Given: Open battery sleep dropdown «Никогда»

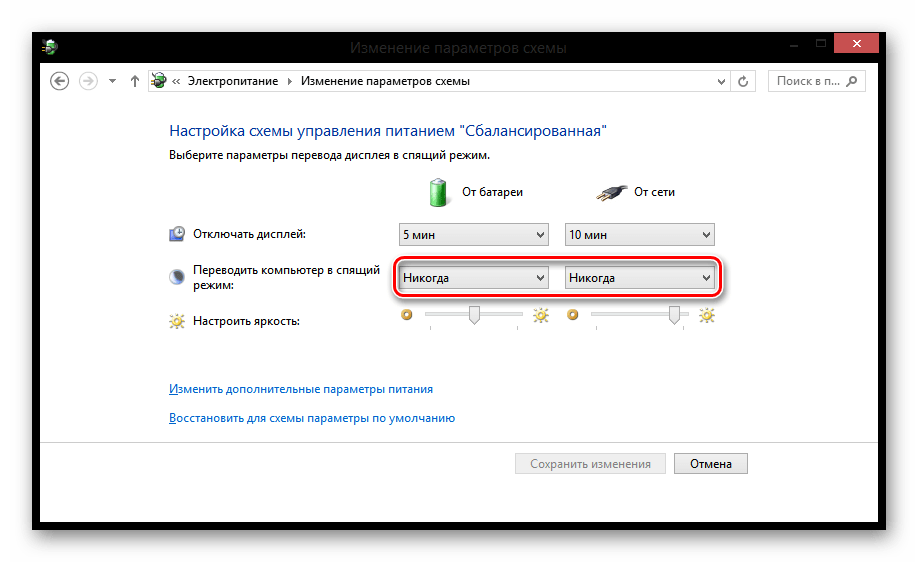Looking at the screenshot, I should 474,278.
